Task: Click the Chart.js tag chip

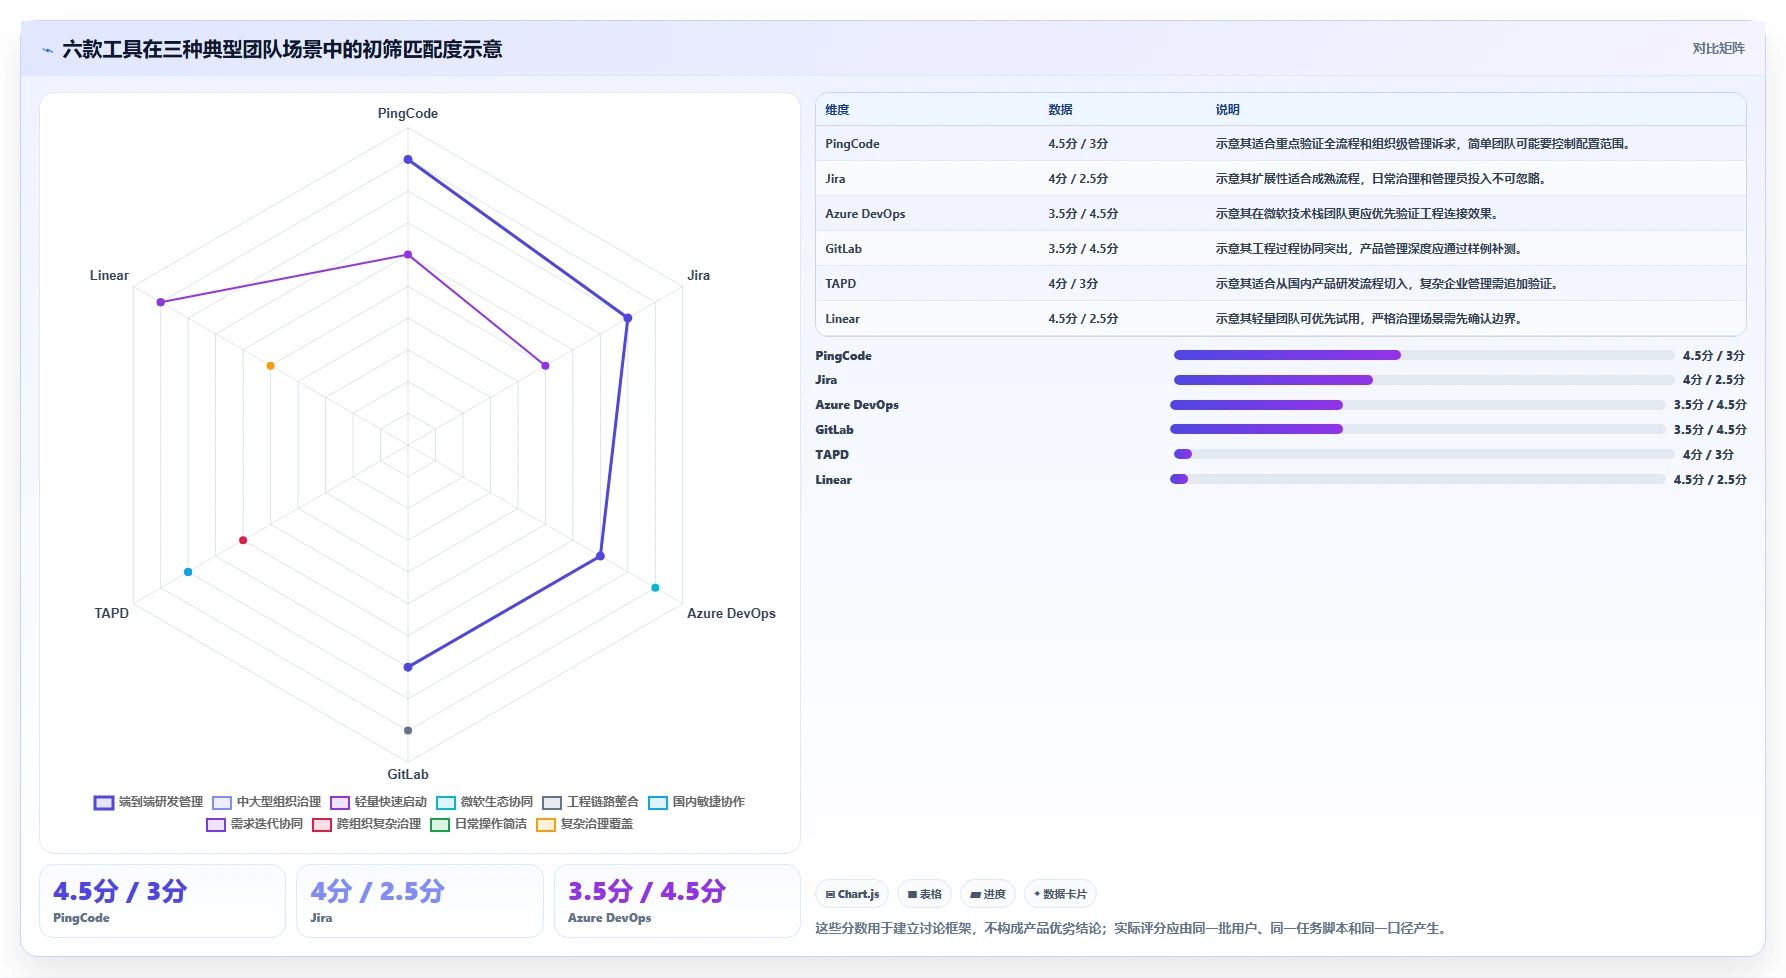Action: [852, 894]
